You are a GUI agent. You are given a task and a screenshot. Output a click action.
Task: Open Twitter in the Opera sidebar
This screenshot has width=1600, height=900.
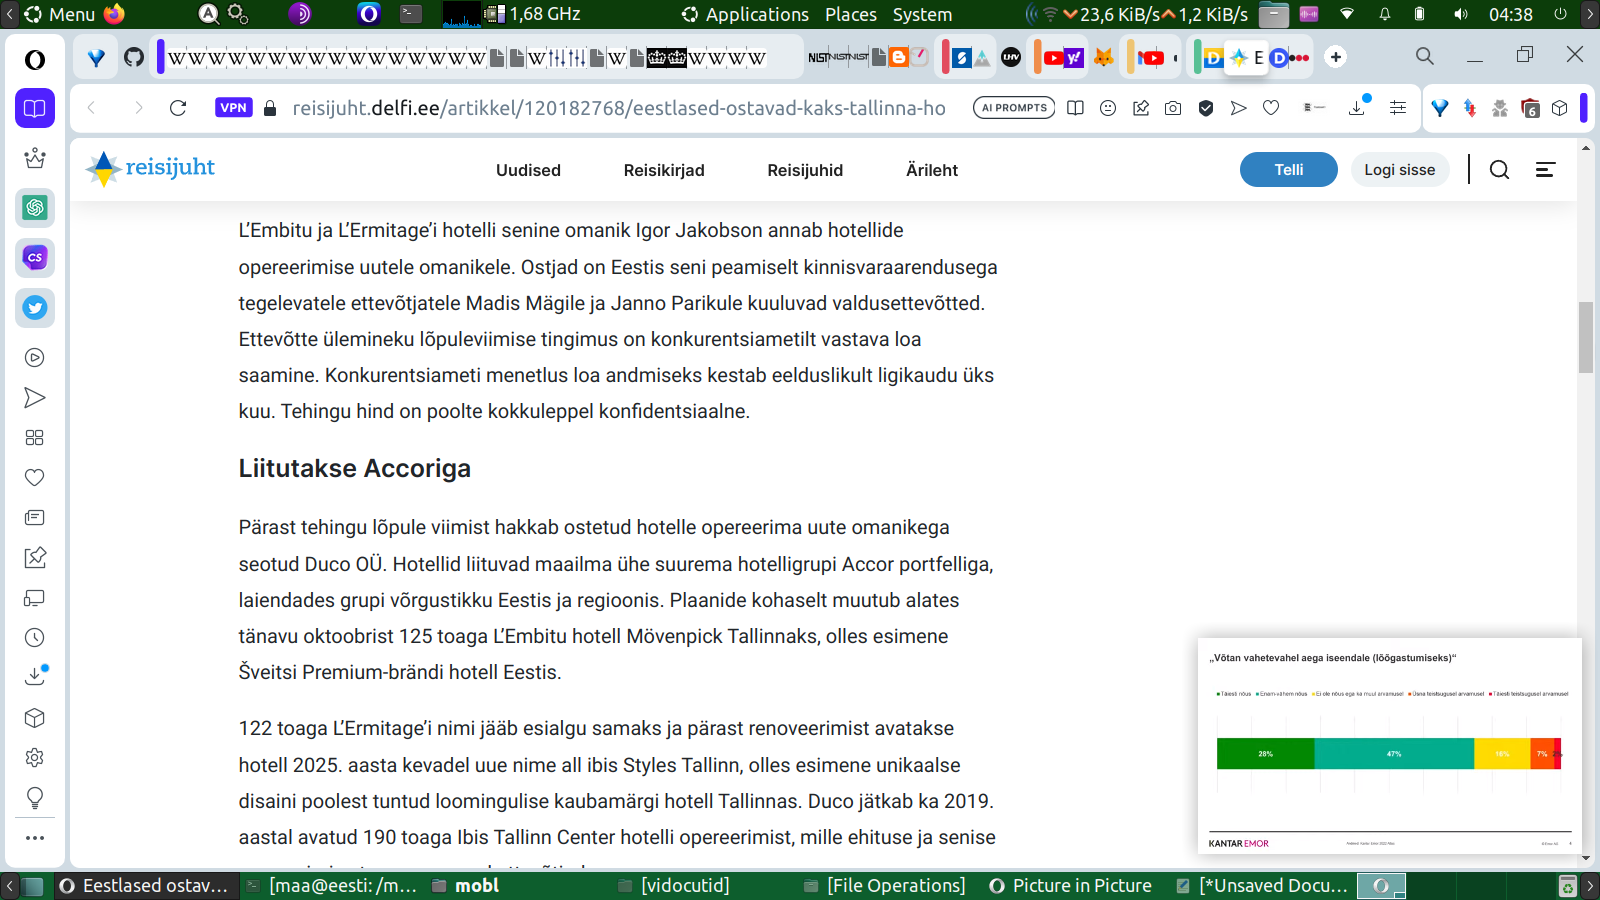[x=35, y=308]
